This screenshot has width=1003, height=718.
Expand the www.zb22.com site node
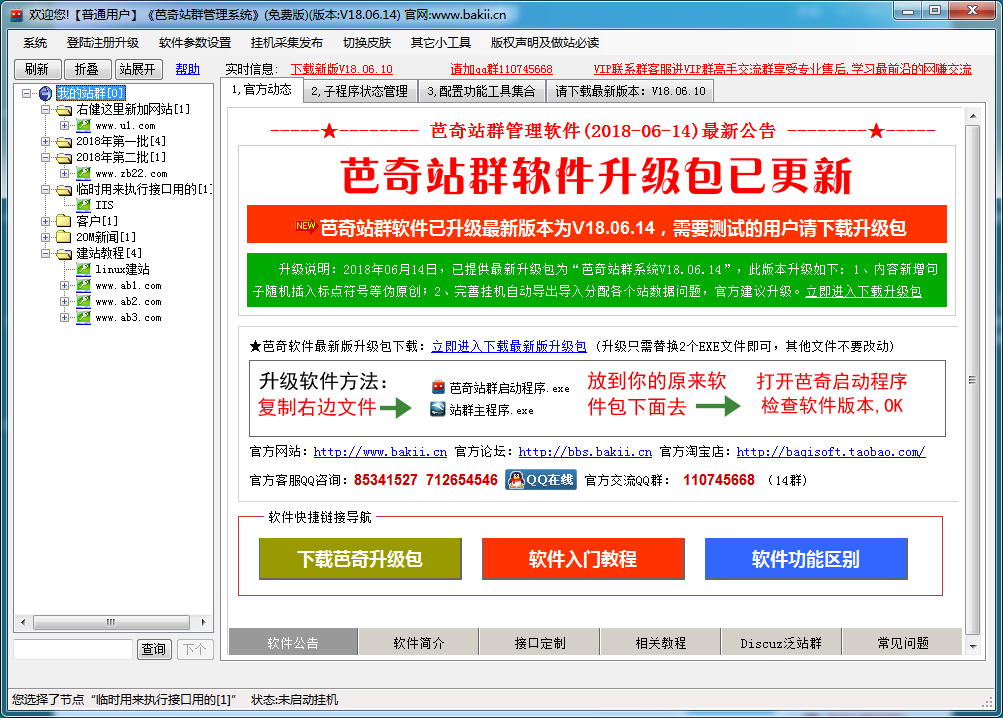click(x=65, y=173)
